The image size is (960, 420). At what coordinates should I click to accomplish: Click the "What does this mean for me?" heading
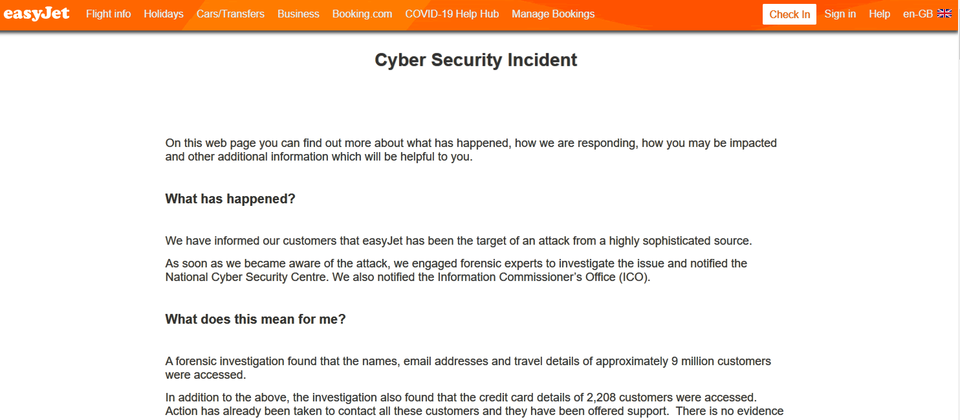point(255,320)
